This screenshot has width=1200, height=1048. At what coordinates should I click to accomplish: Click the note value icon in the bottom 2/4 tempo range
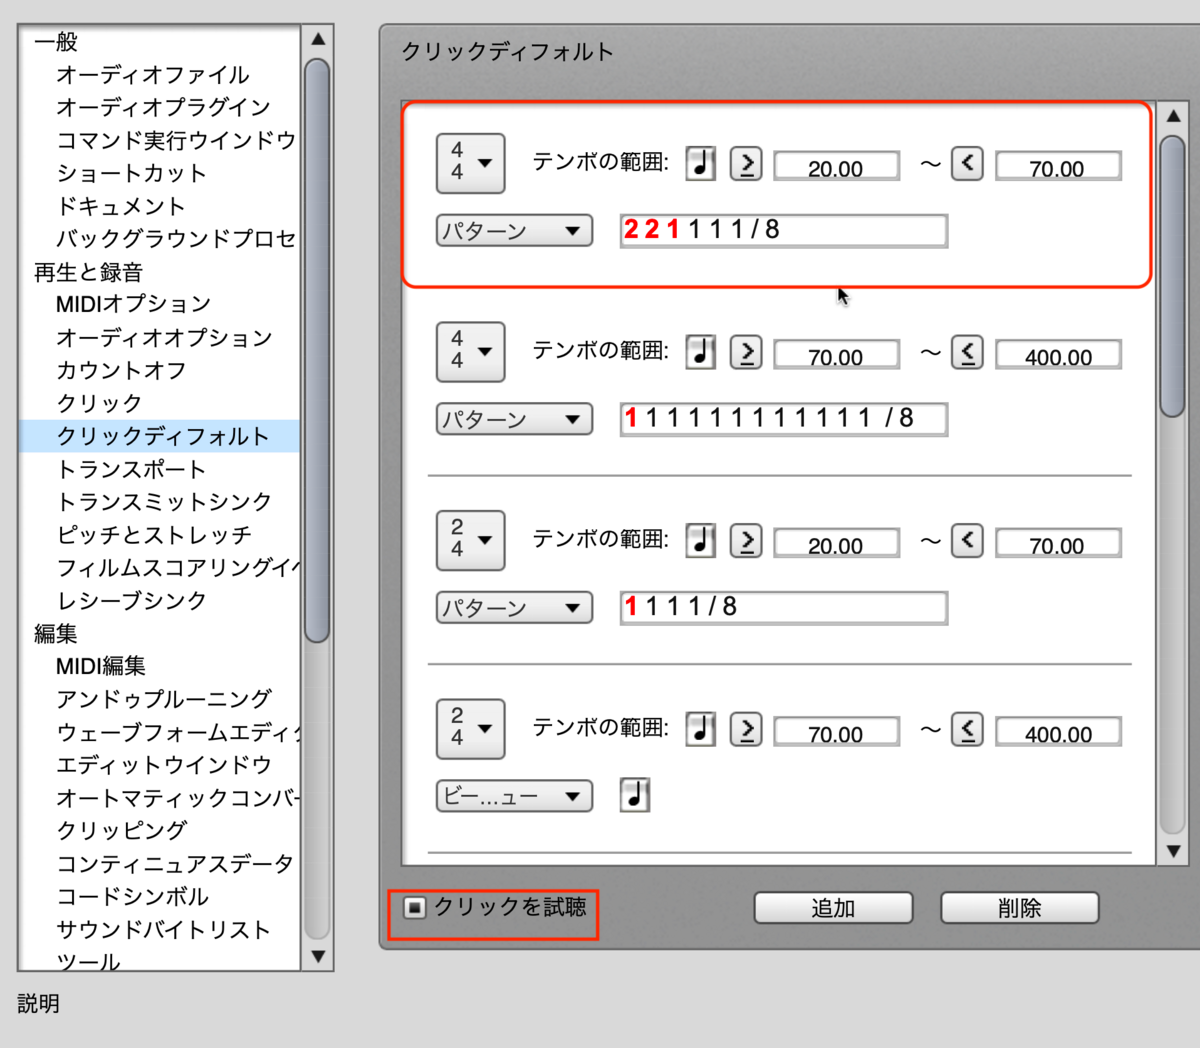pos(700,729)
